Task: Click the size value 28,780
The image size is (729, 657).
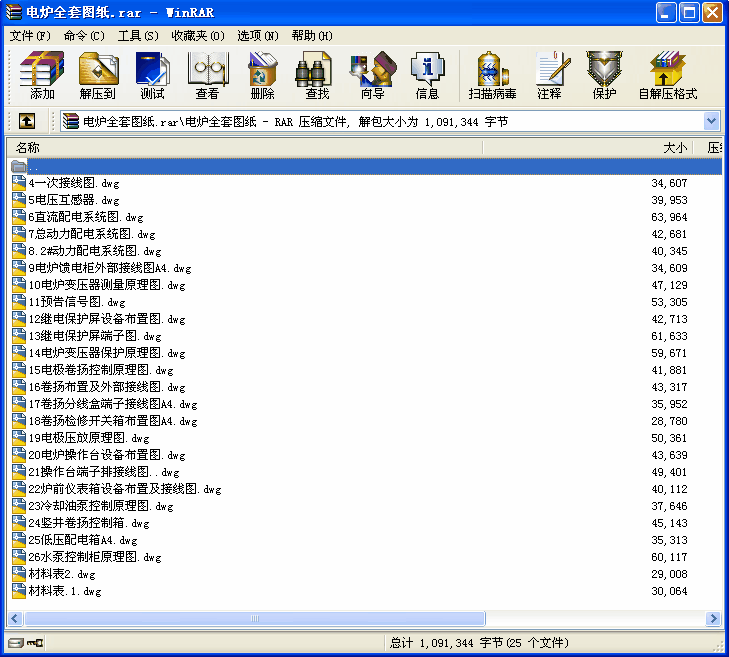Action: click(669, 421)
